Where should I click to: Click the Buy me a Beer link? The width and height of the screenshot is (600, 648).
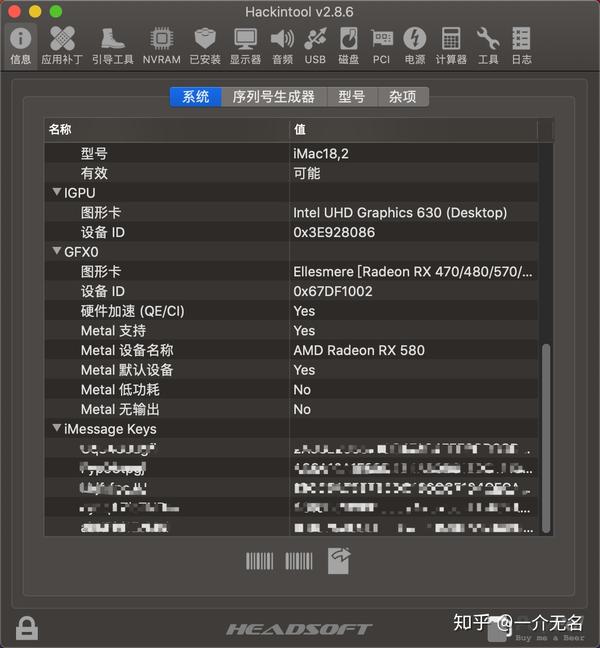click(x=550, y=638)
